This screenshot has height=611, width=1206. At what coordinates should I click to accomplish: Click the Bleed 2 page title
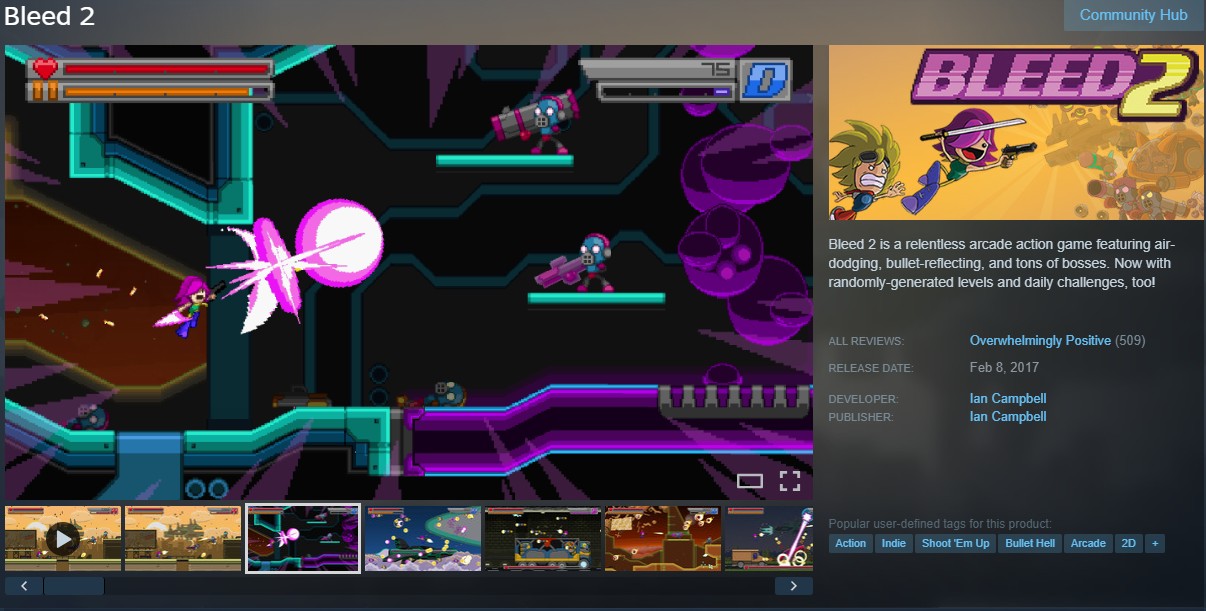[50, 17]
